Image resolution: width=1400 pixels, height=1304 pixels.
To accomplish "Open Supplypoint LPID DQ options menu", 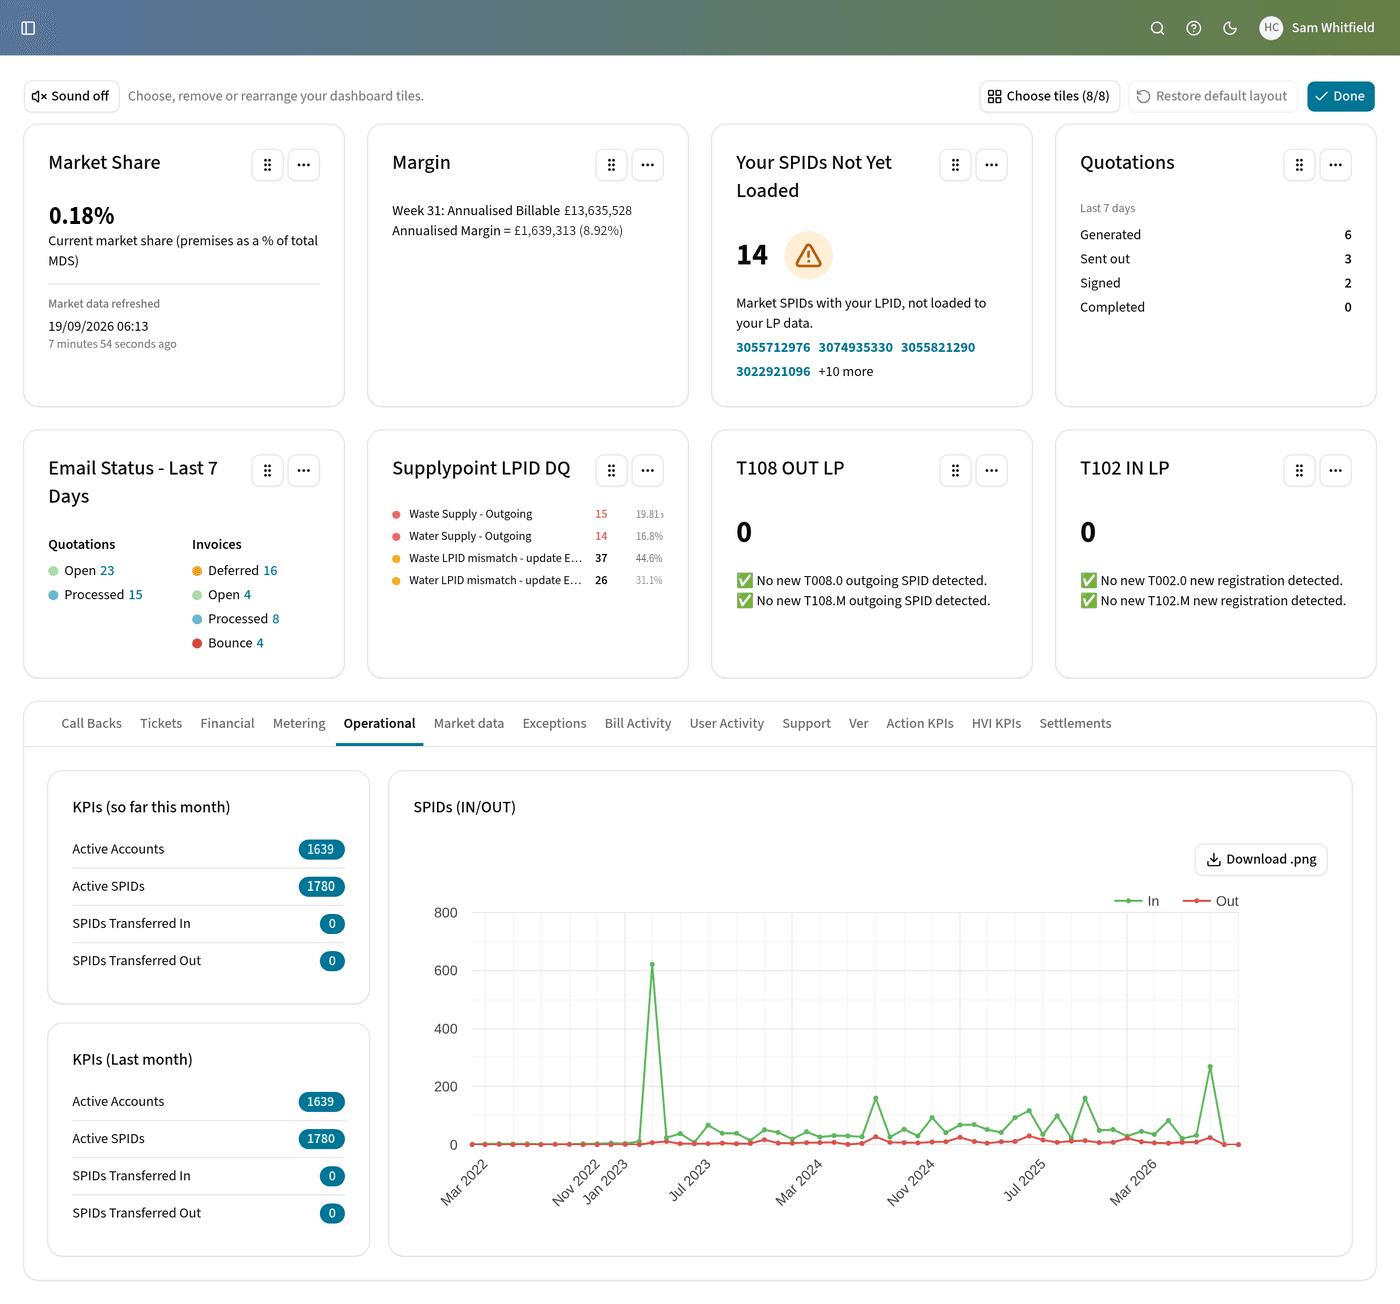I will tap(648, 471).
